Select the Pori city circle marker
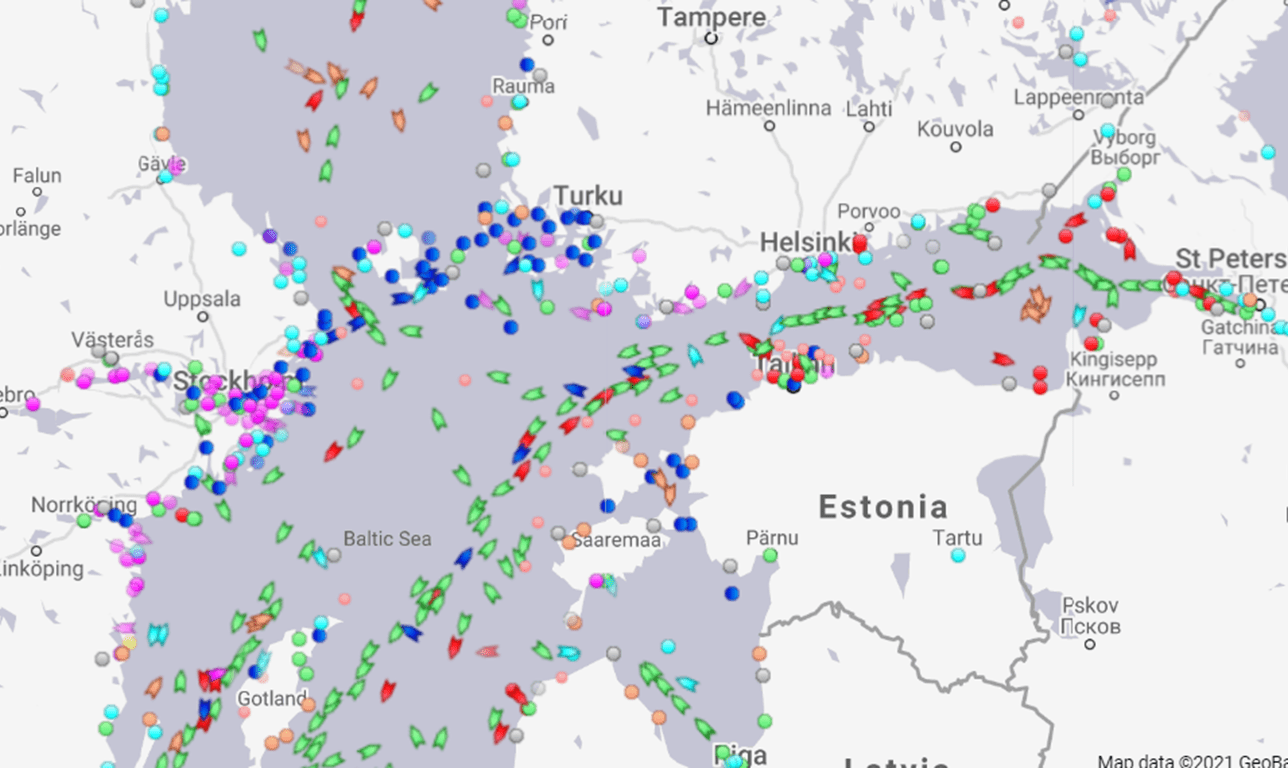This screenshot has width=1288, height=768. coord(548,40)
